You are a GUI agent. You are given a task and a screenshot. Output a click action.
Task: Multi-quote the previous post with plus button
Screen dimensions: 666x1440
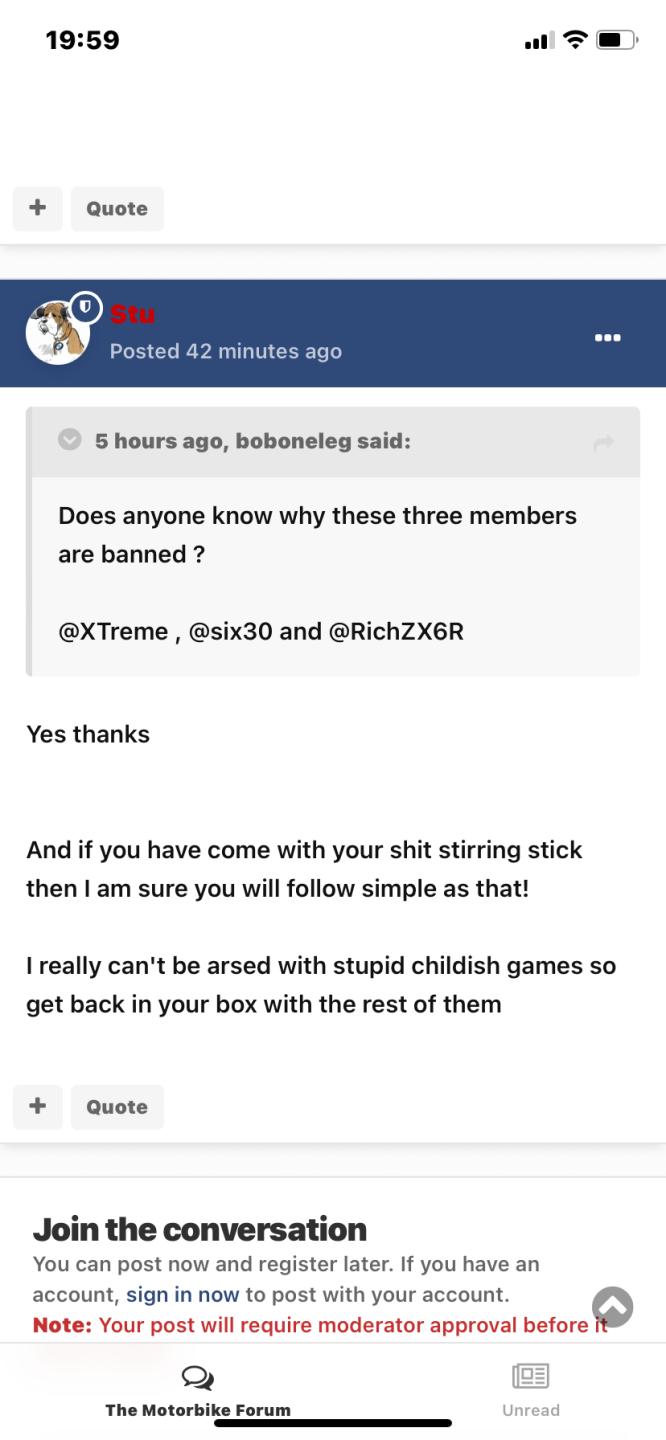pyautogui.click(x=38, y=208)
